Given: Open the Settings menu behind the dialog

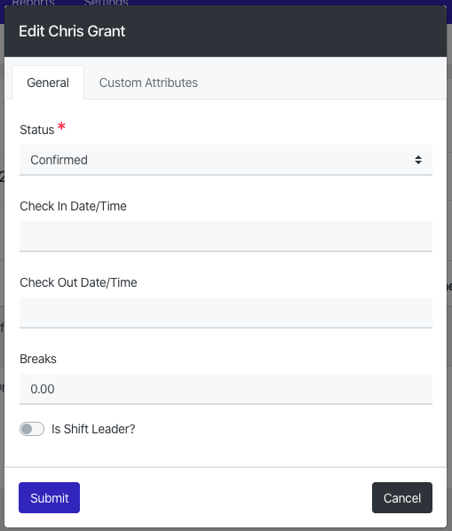Looking at the screenshot, I should (x=106, y=3).
